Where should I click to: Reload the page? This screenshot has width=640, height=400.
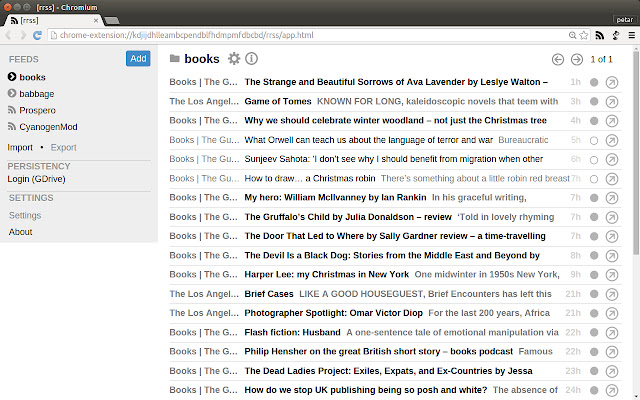38,35
